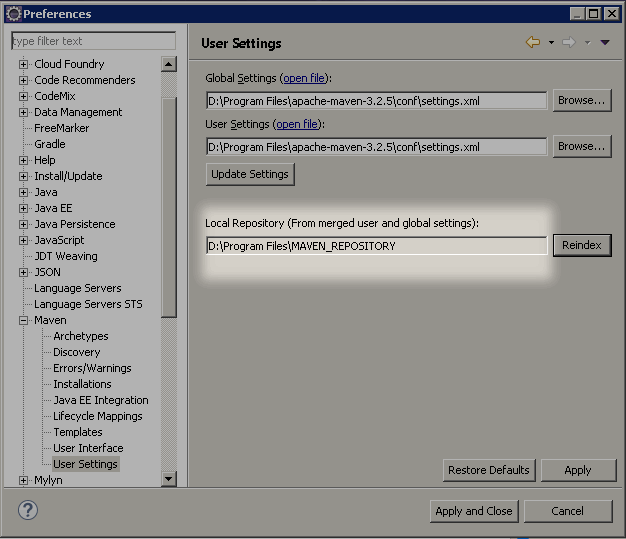Click the help question mark icon
Screen dimensions: 626x539
coord(27,510)
